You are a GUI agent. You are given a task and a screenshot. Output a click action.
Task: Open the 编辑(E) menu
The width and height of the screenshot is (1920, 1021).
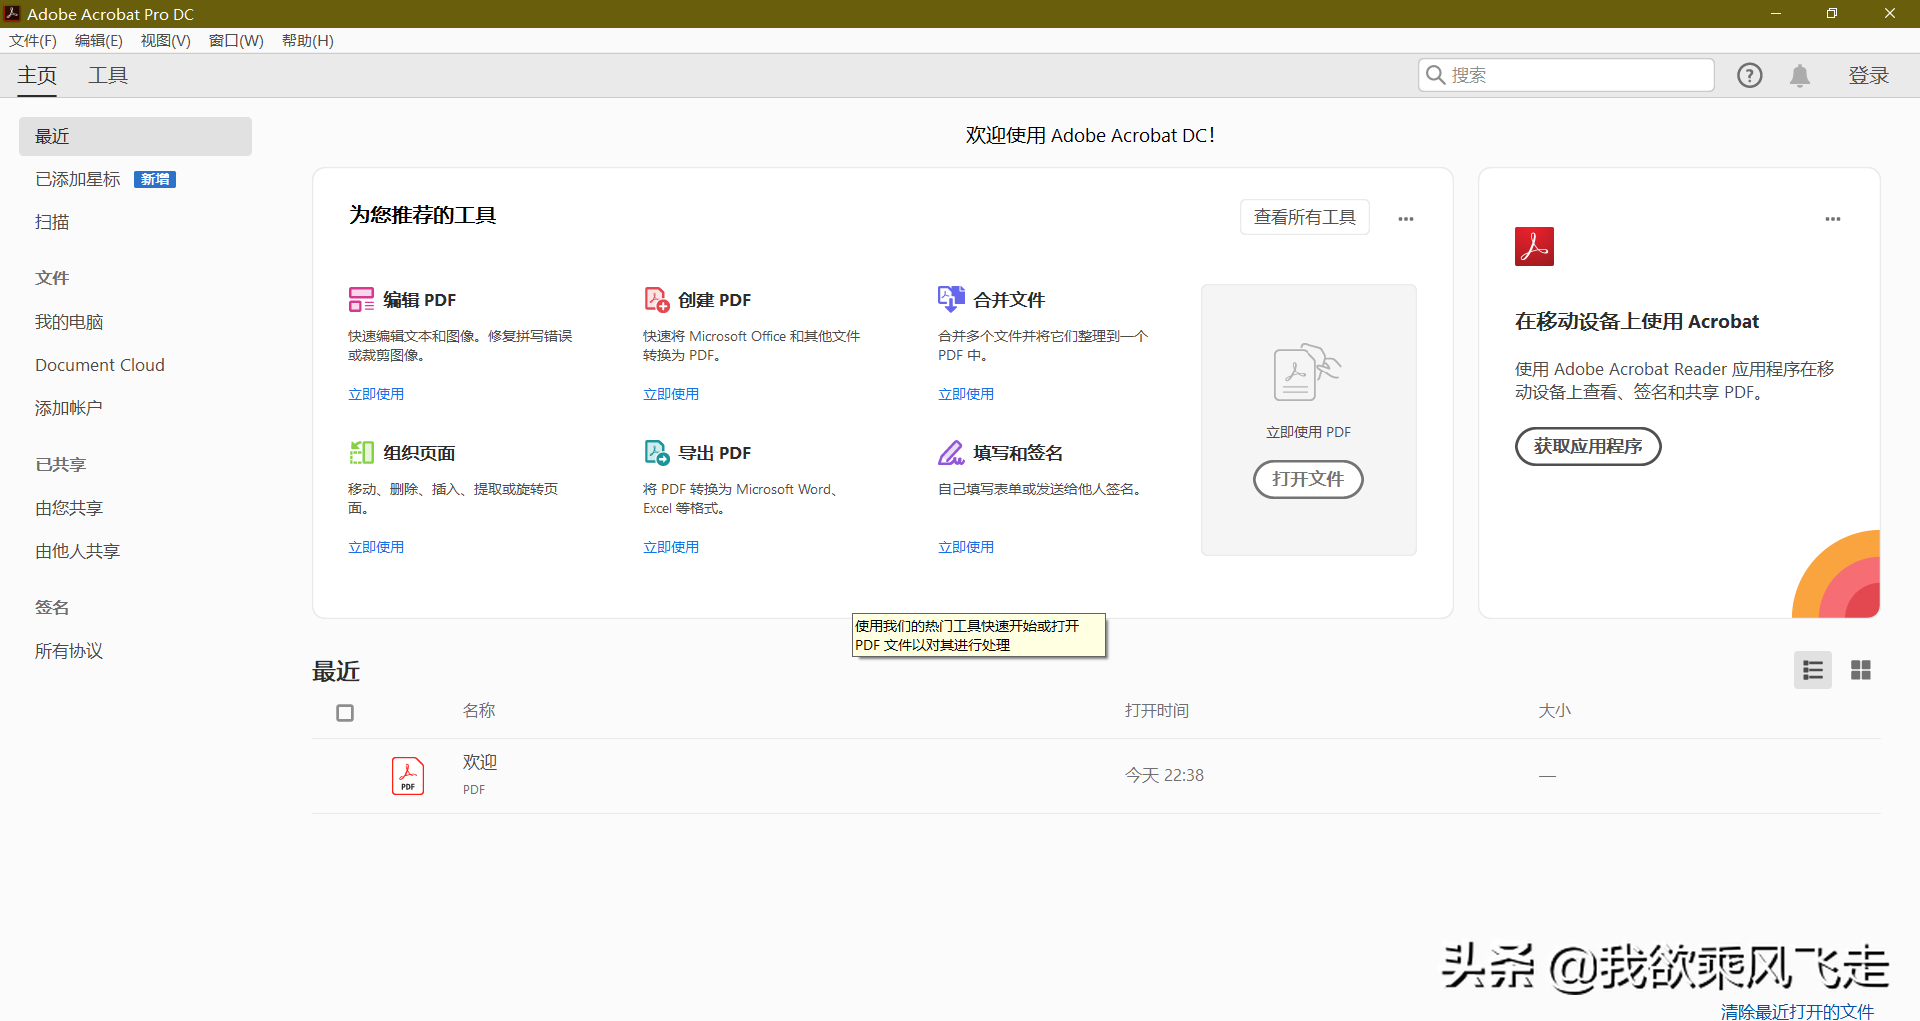point(99,40)
